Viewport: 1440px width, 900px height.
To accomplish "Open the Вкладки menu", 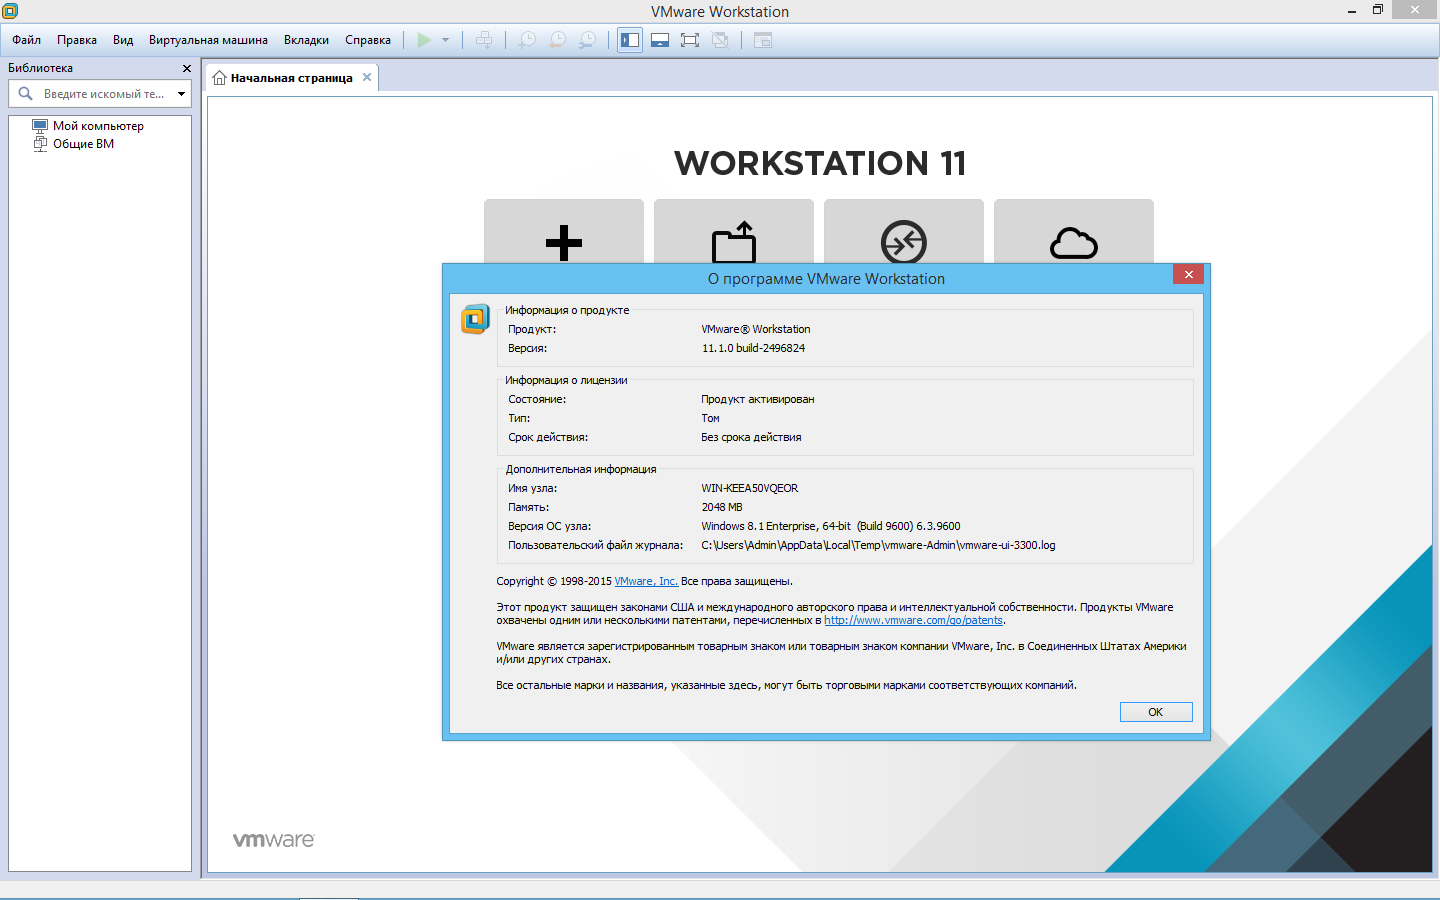I will [x=306, y=40].
